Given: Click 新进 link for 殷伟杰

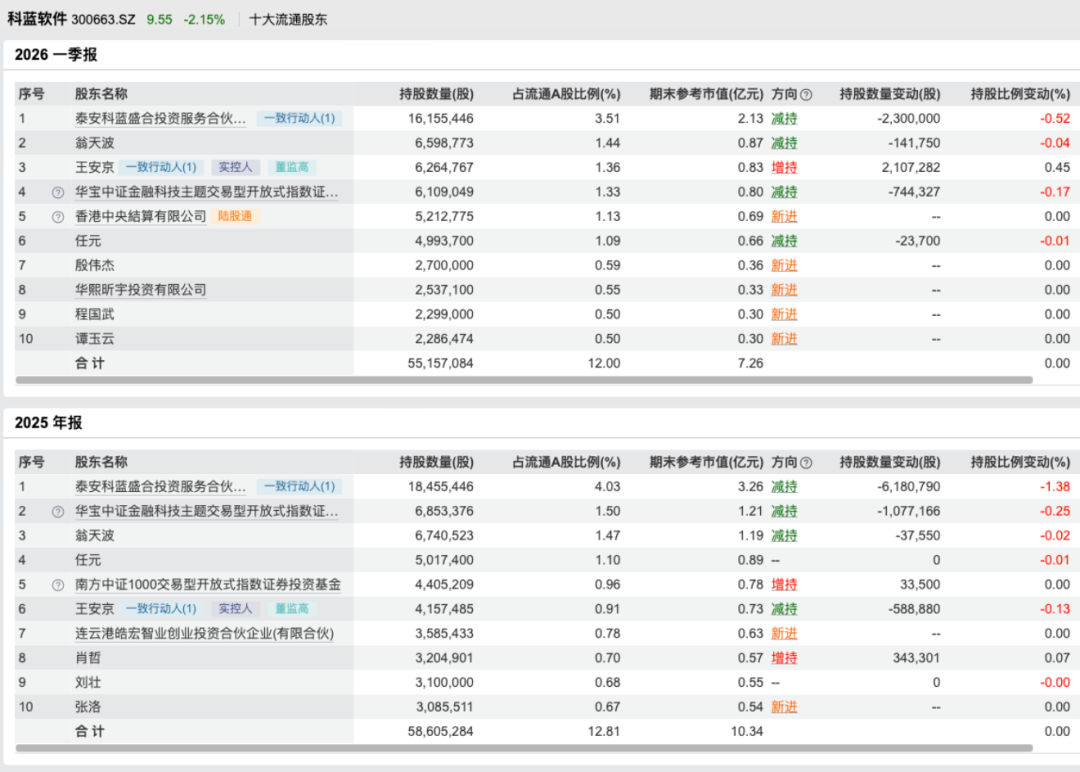Looking at the screenshot, I should pos(784,265).
